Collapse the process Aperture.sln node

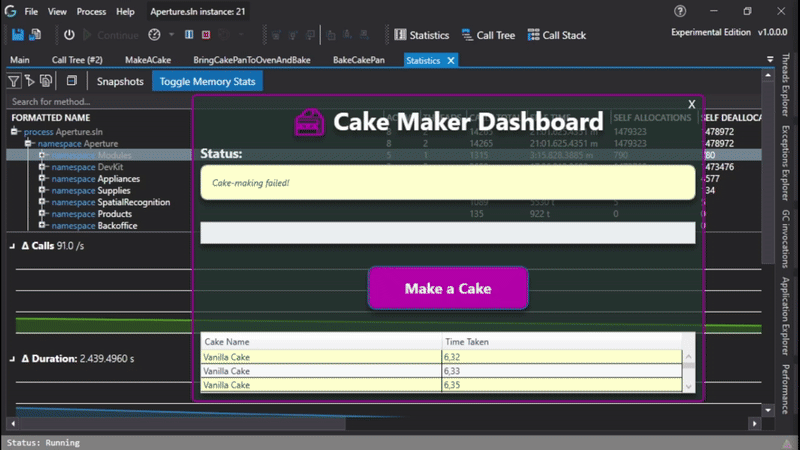16,132
